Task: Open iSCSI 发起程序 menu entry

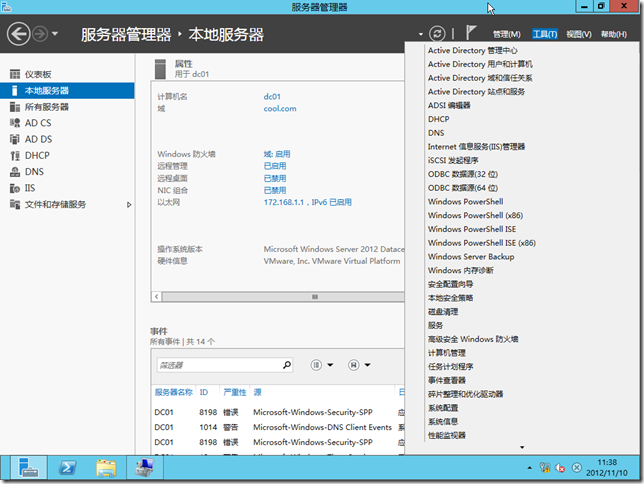Action: click(x=453, y=161)
